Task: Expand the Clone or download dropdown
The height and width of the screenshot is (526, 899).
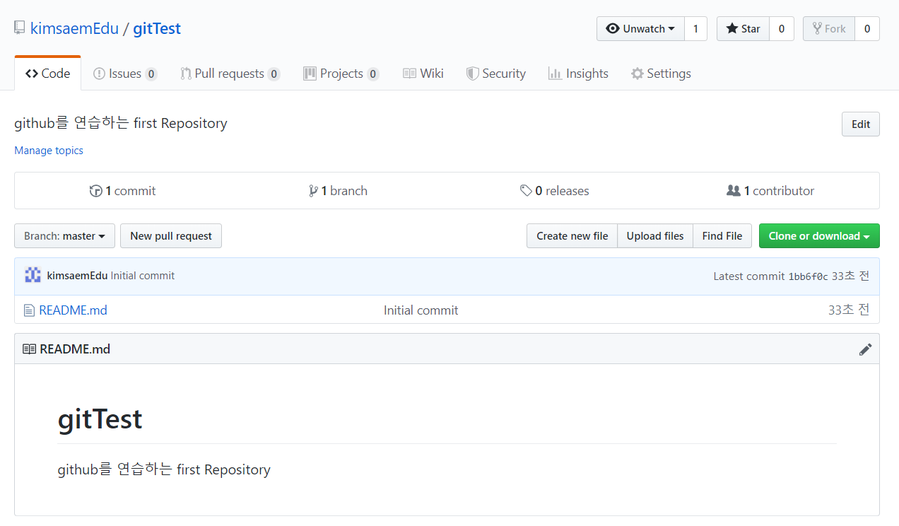Action: click(x=819, y=236)
